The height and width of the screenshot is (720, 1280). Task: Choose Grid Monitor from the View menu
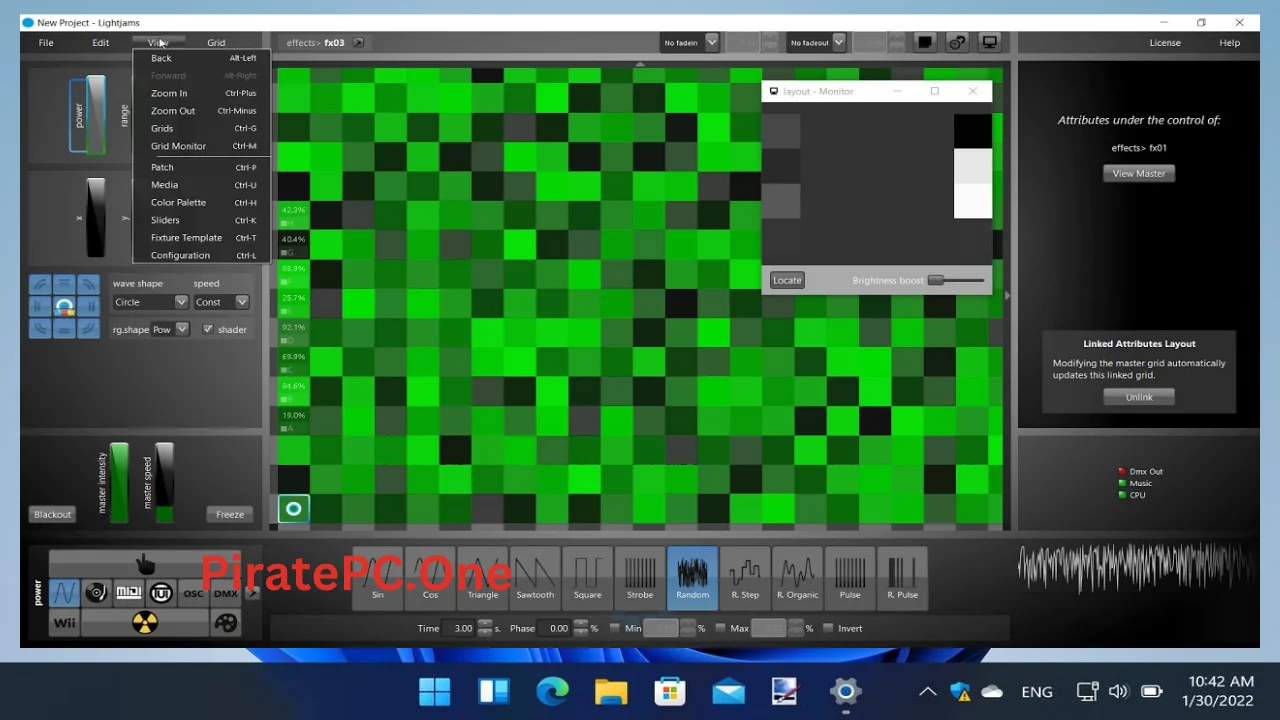pyautogui.click(x=203, y=146)
